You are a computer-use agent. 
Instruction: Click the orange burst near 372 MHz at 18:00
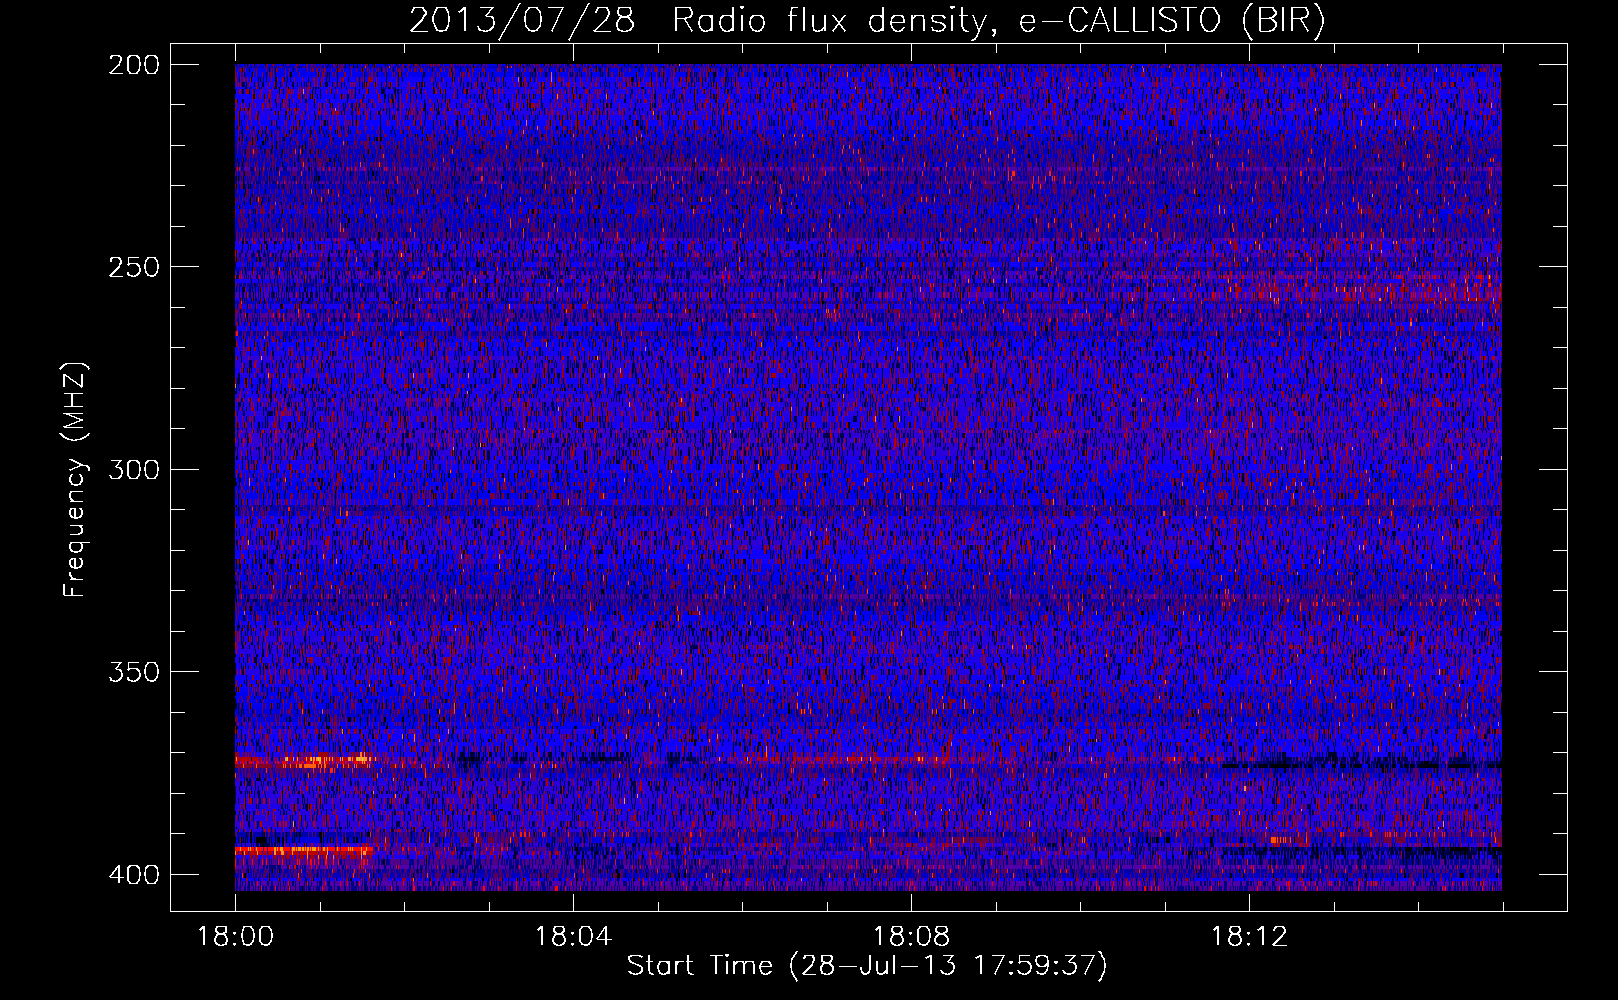click(x=306, y=761)
